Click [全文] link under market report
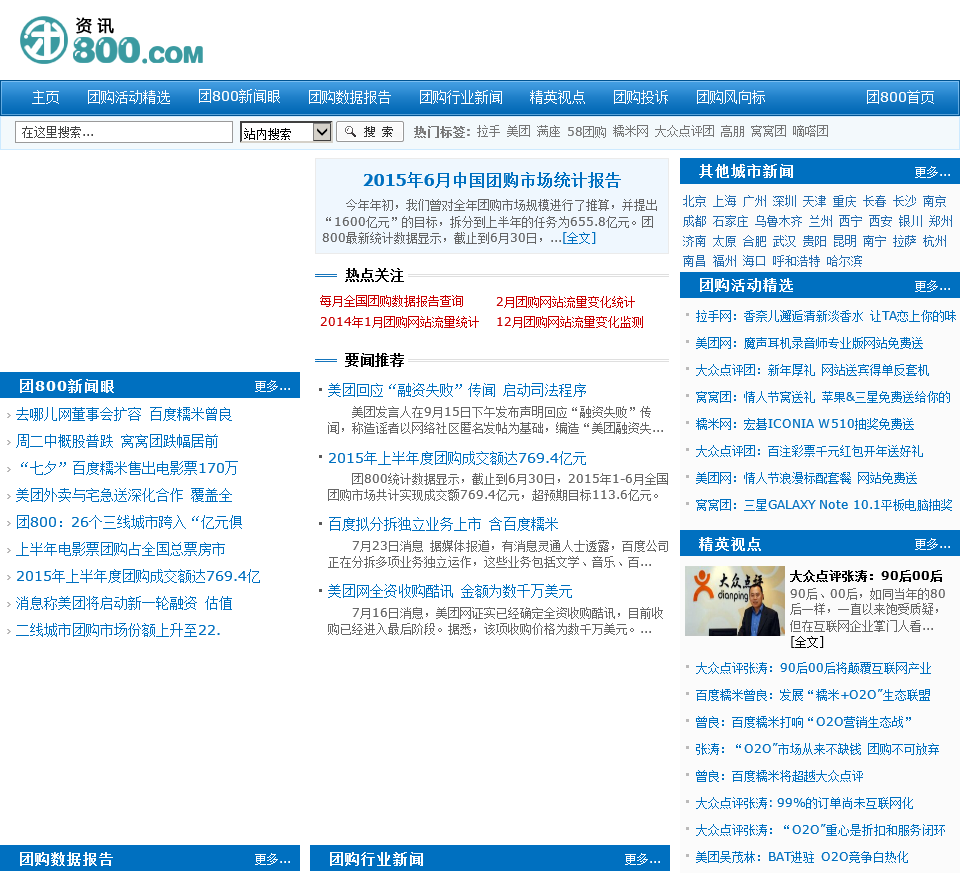This screenshot has width=960, height=873. (579, 238)
